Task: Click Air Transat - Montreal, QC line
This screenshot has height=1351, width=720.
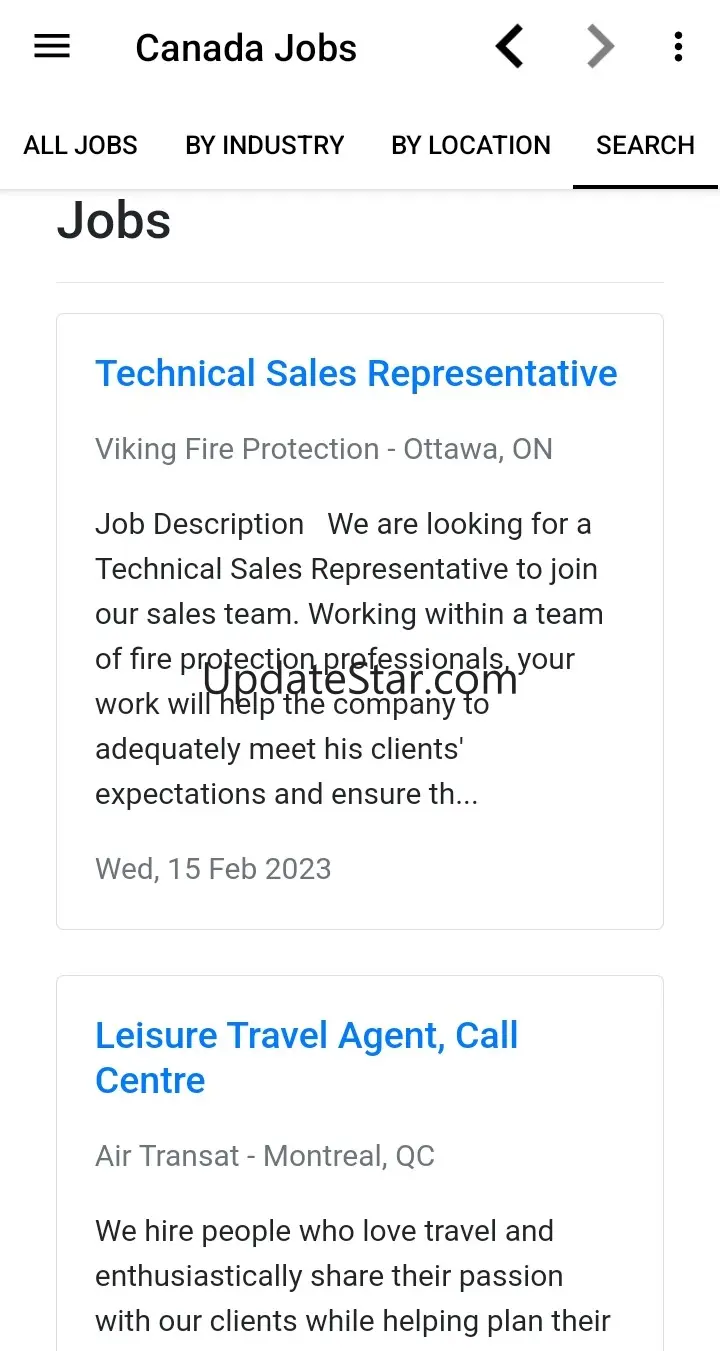Action: 265,1156
